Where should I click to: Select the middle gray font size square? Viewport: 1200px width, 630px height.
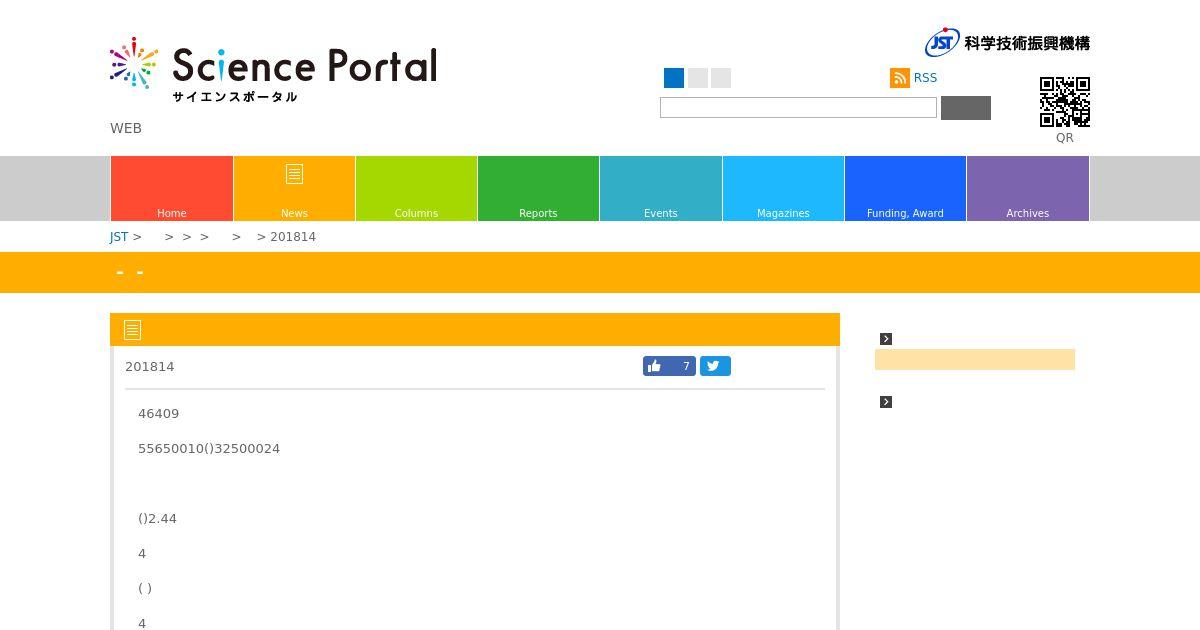click(x=698, y=78)
